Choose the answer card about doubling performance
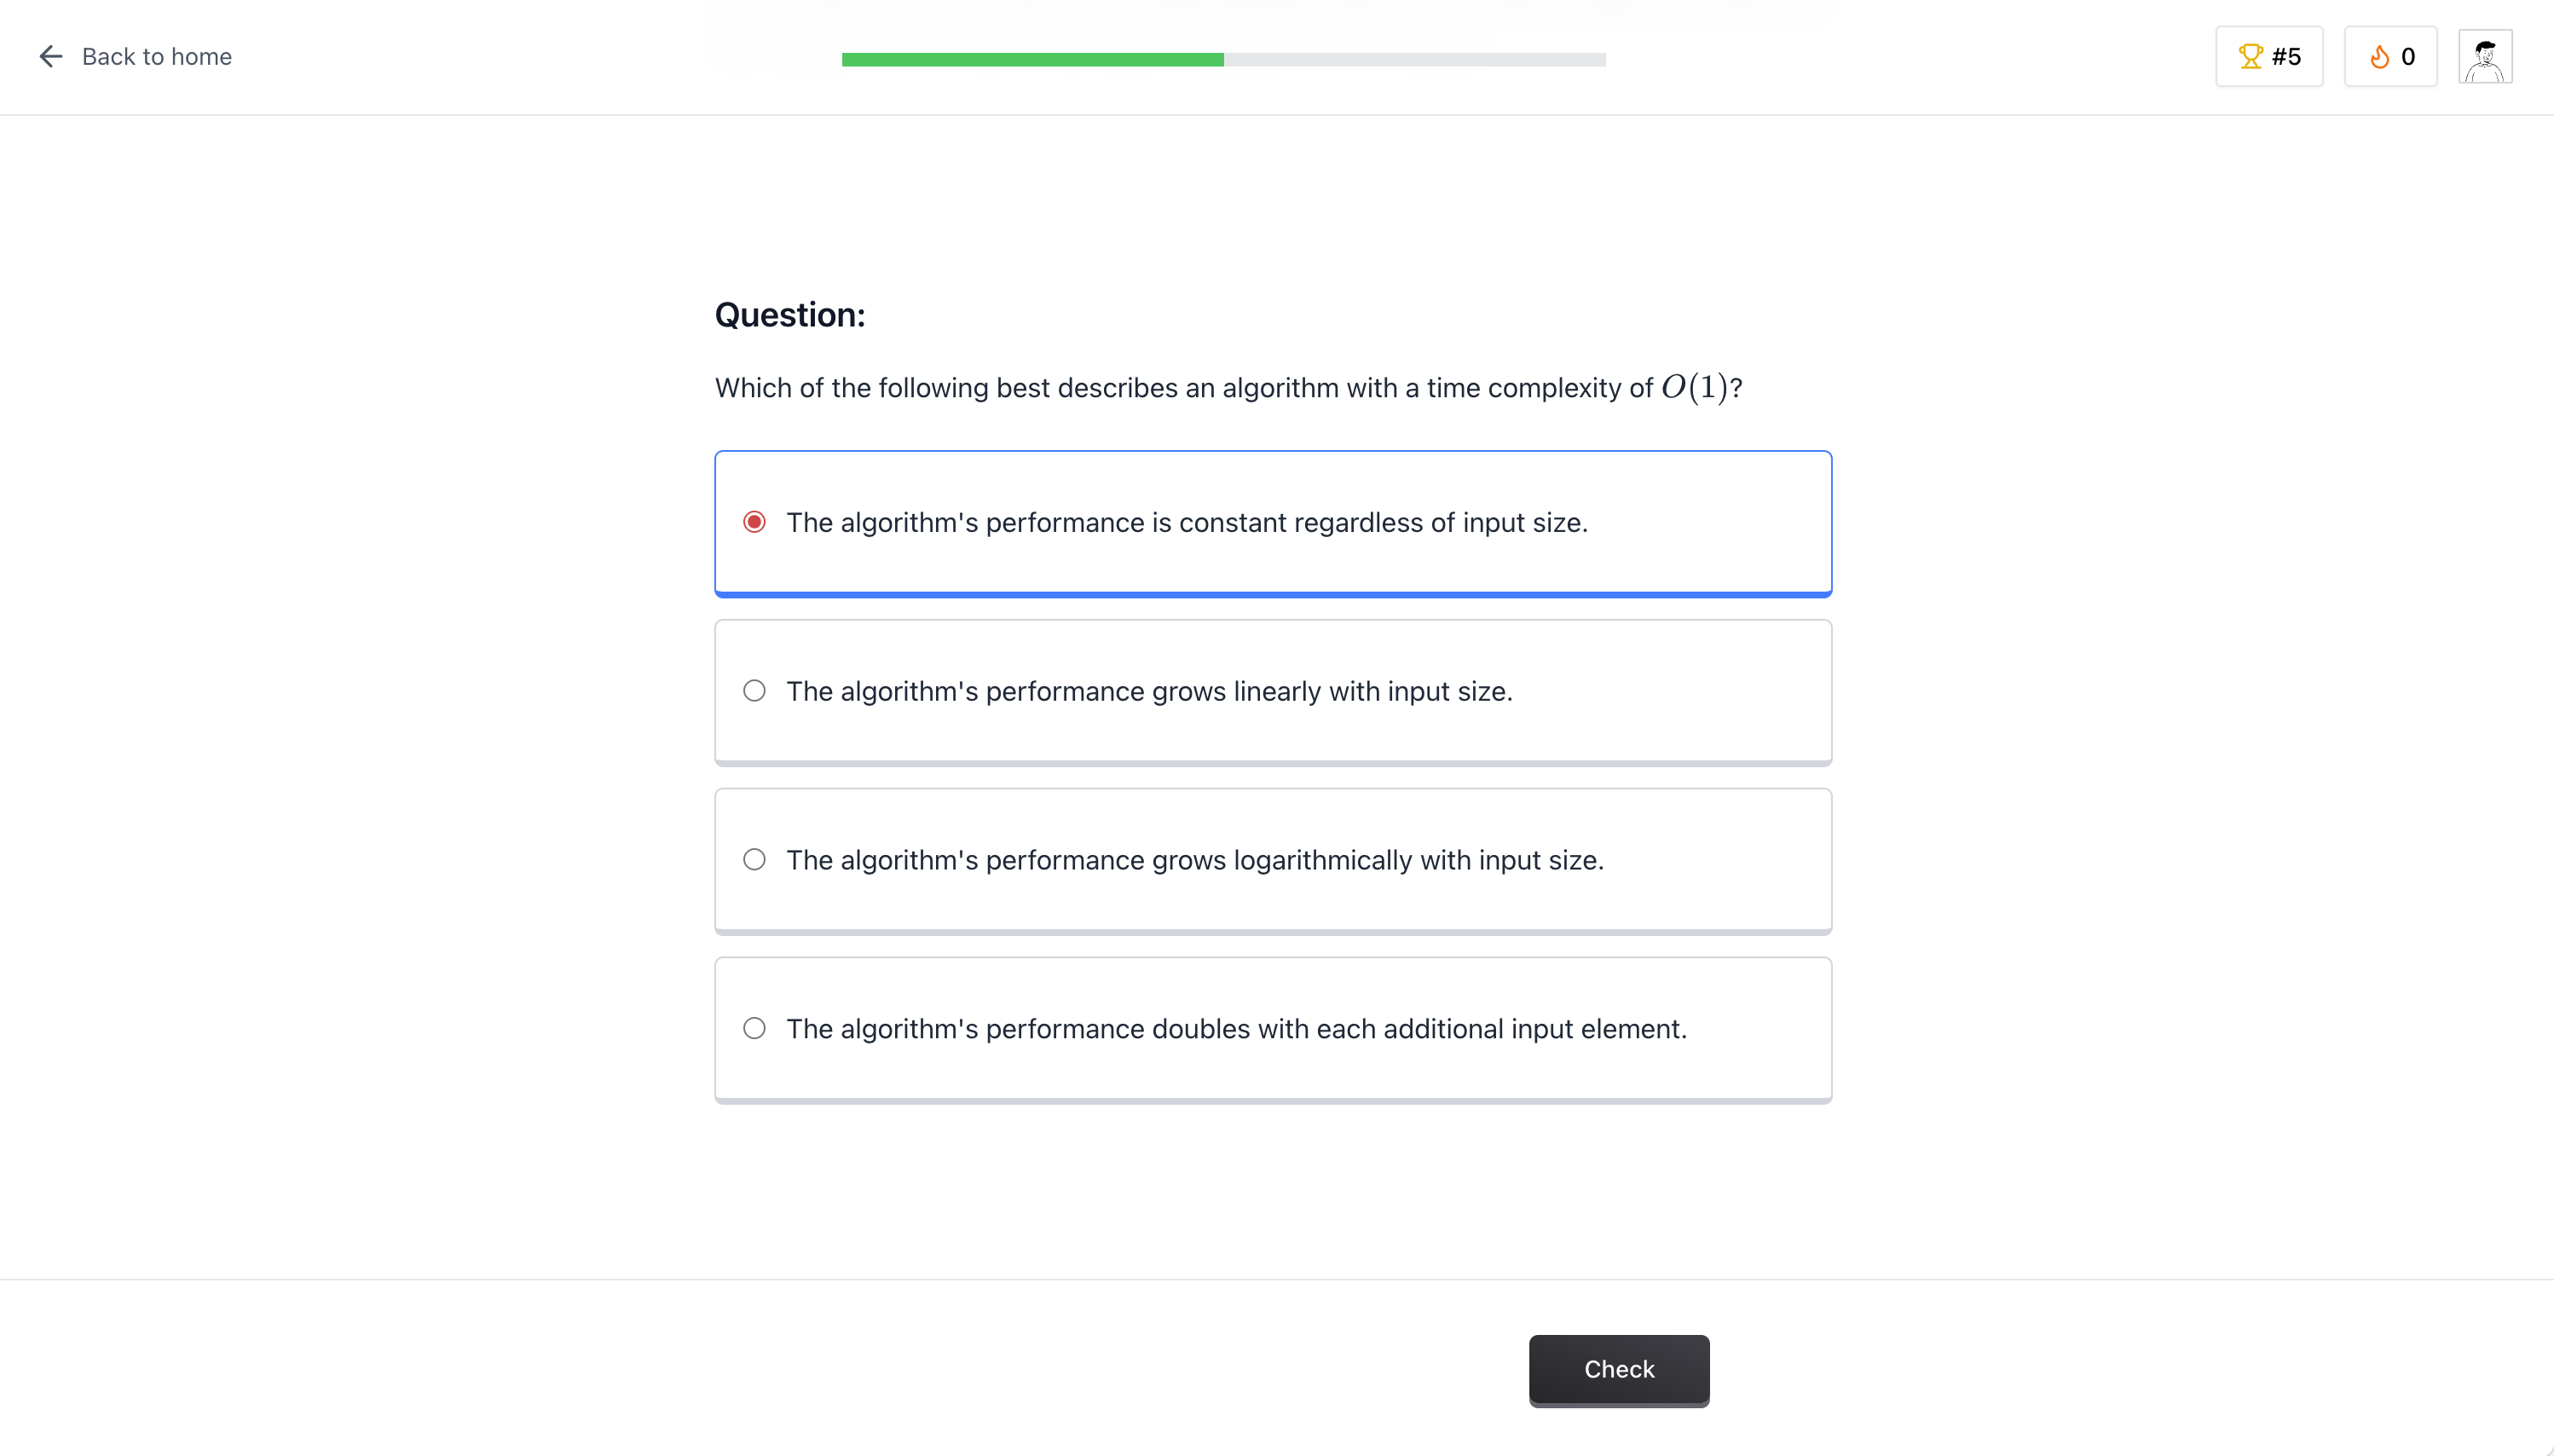This screenshot has height=1456, width=2554. (x=1272, y=1030)
